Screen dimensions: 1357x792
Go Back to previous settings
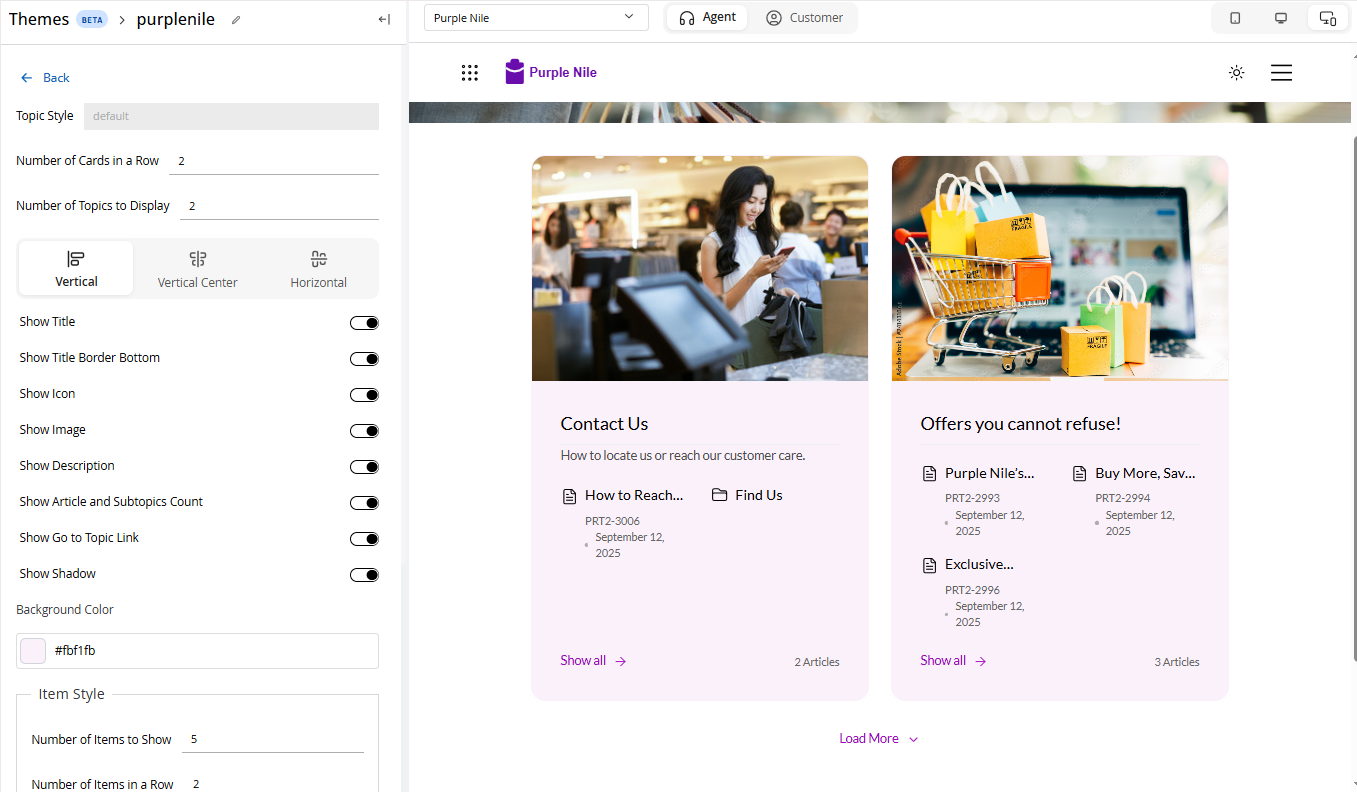tap(46, 78)
